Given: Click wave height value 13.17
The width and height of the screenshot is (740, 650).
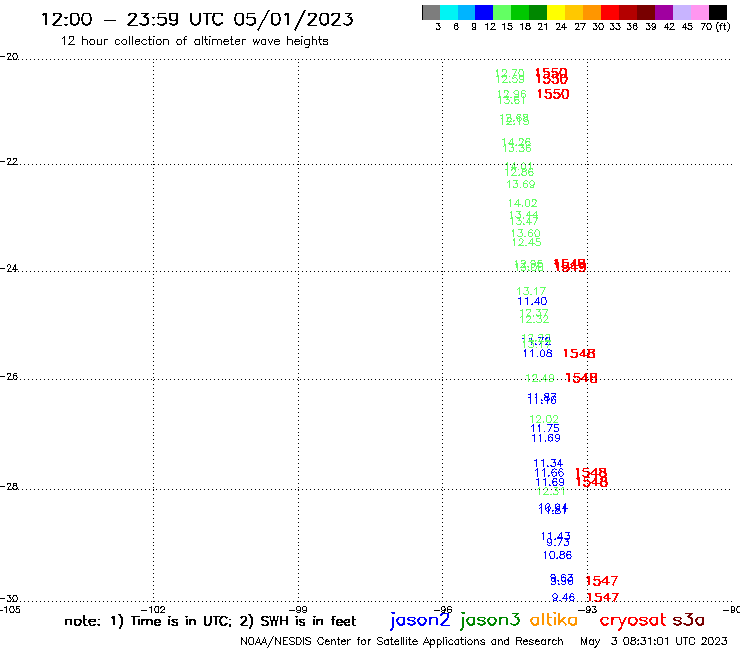Looking at the screenshot, I should pyautogui.click(x=531, y=291).
